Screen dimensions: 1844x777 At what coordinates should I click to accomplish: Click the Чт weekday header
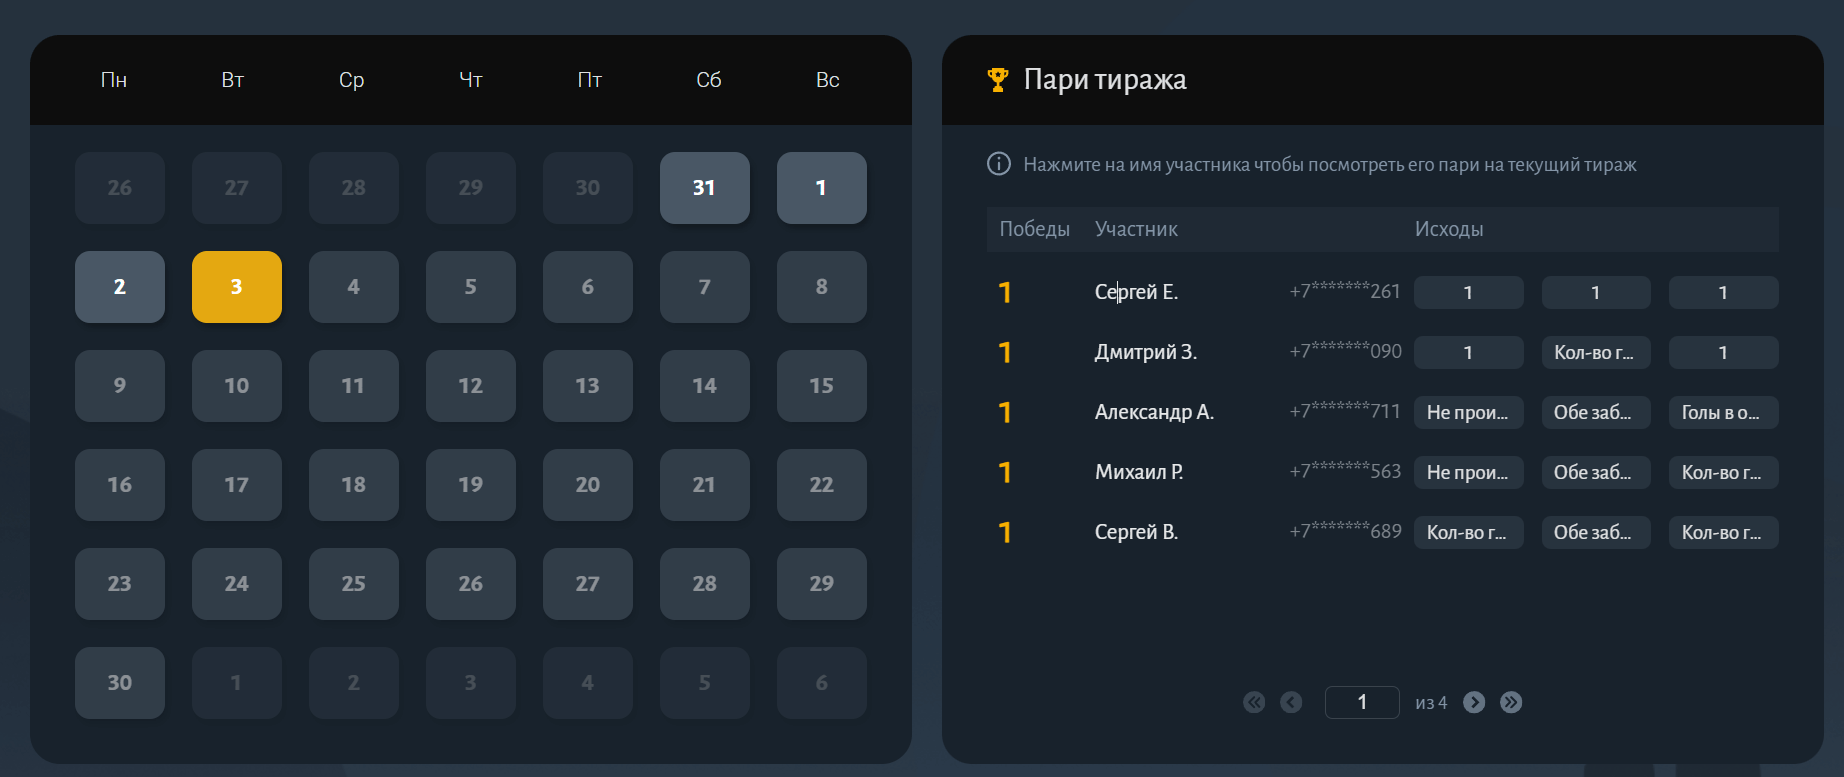coord(471,80)
